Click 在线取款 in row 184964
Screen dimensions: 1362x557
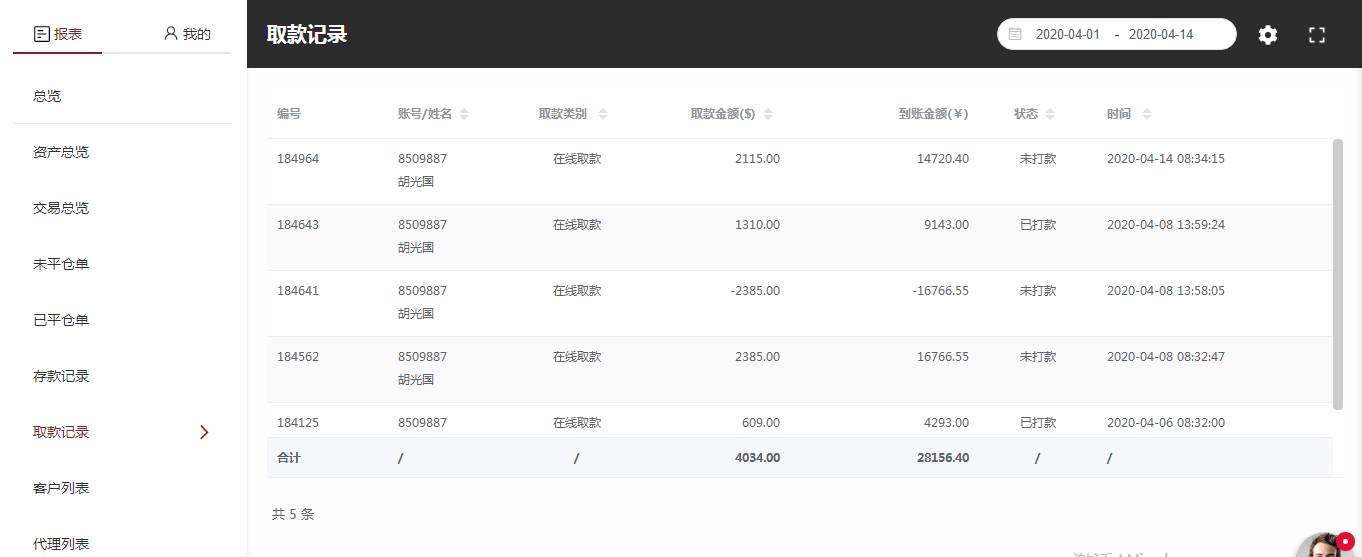577,159
